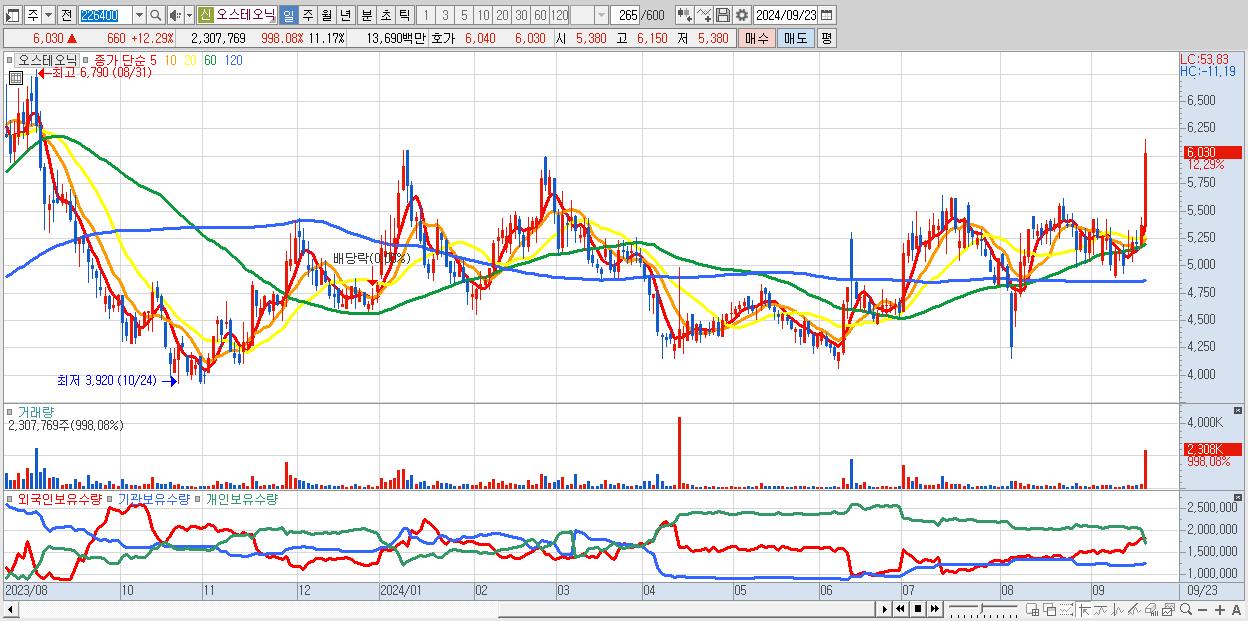Click the chart zoom slider handle
Image resolution: width=1248 pixels, height=621 pixels.
(x=982, y=608)
